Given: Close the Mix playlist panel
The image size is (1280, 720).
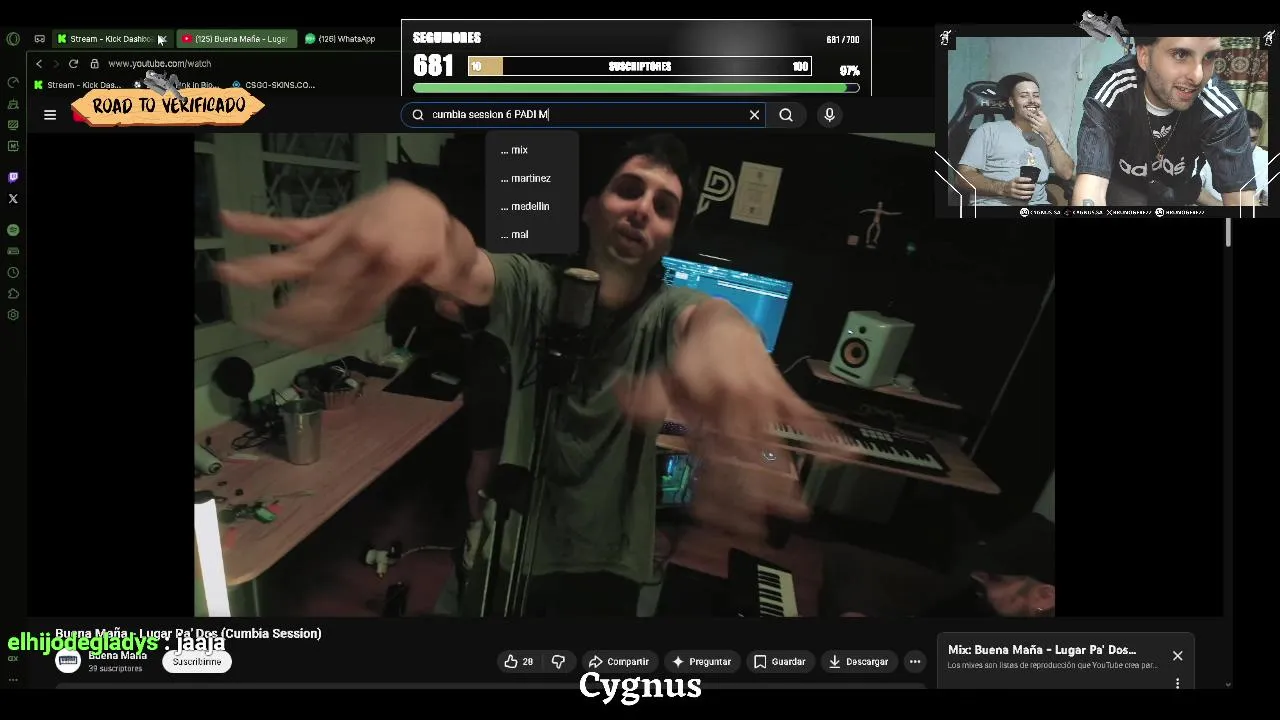Looking at the screenshot, I should pos(1177,656).
